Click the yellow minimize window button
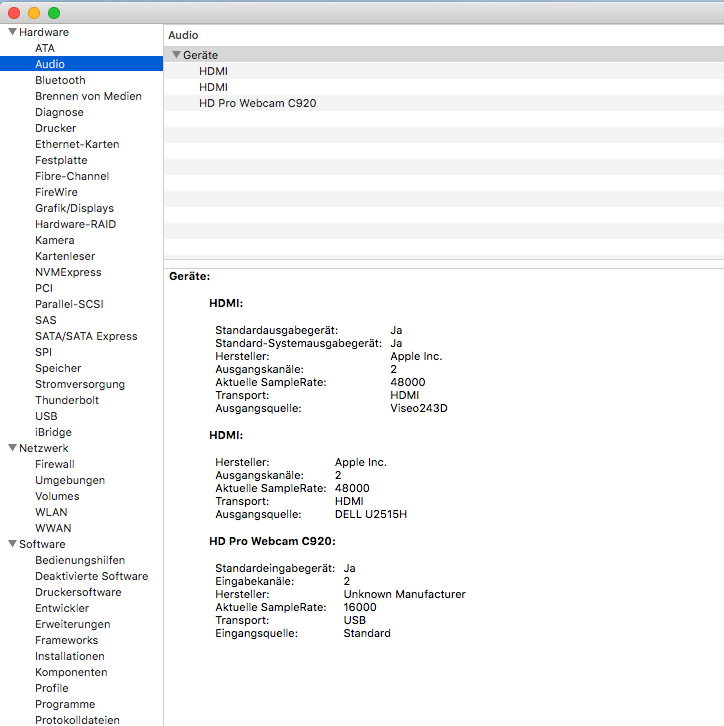 click(x=34, y=13)
